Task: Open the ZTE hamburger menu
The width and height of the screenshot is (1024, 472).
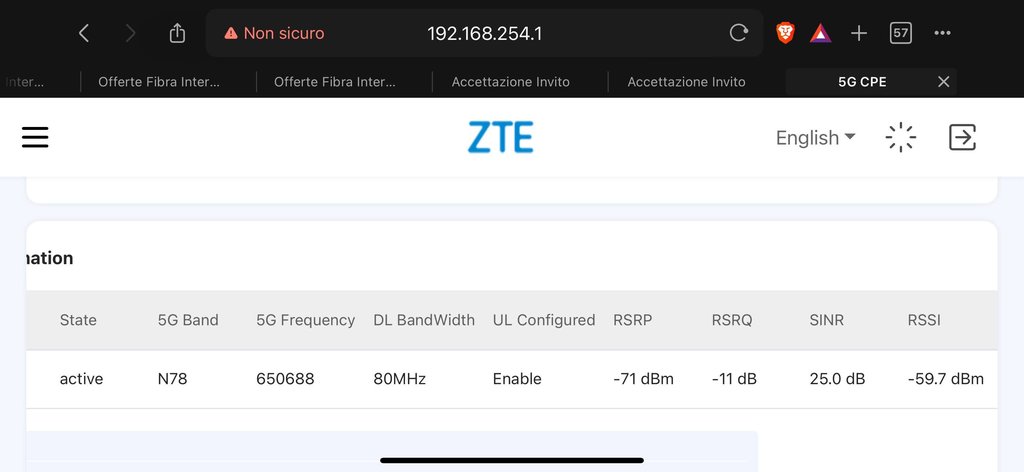Action: (35, 138)
